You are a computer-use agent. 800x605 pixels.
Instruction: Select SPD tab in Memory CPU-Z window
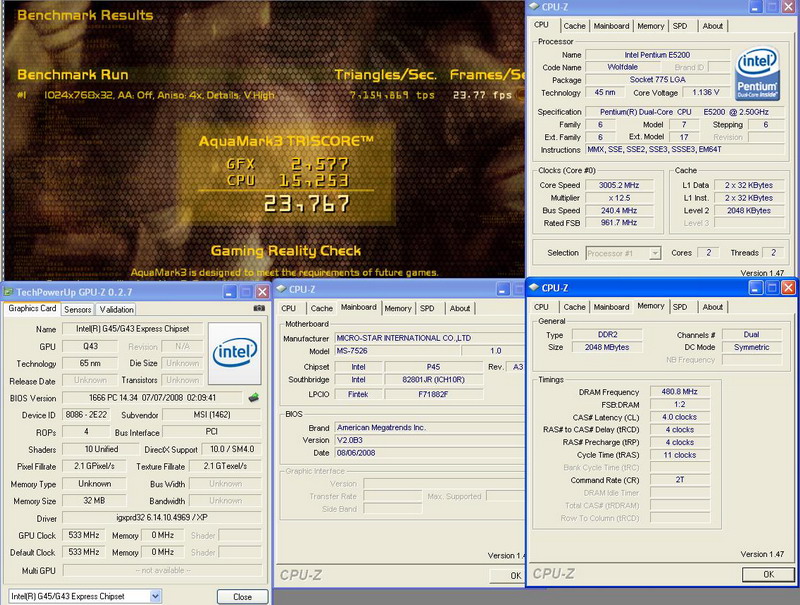point(680,307)
